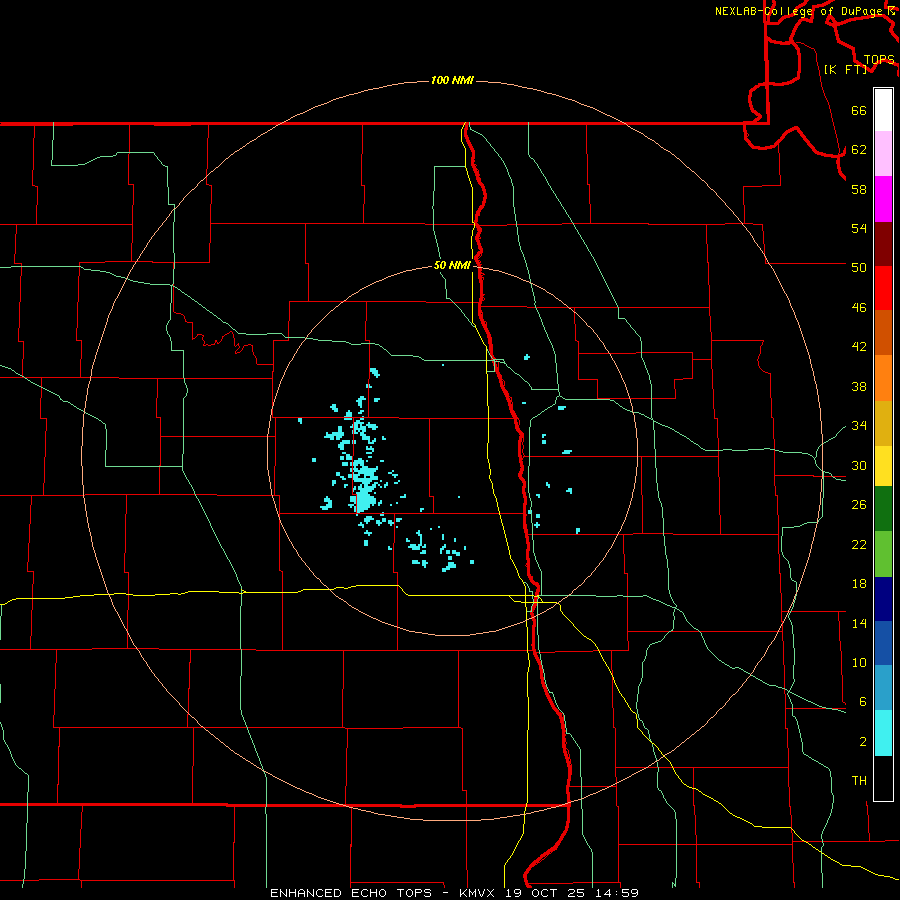Click the legend value "66"
Image resolution: width=900 pixels, height=900 pixels.
[x=859, y=110]
